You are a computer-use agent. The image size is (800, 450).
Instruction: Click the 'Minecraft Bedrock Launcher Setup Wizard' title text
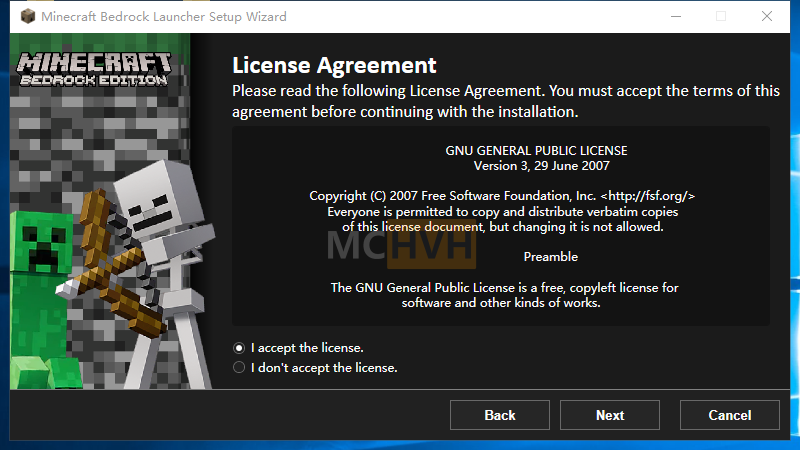point(164,16)
